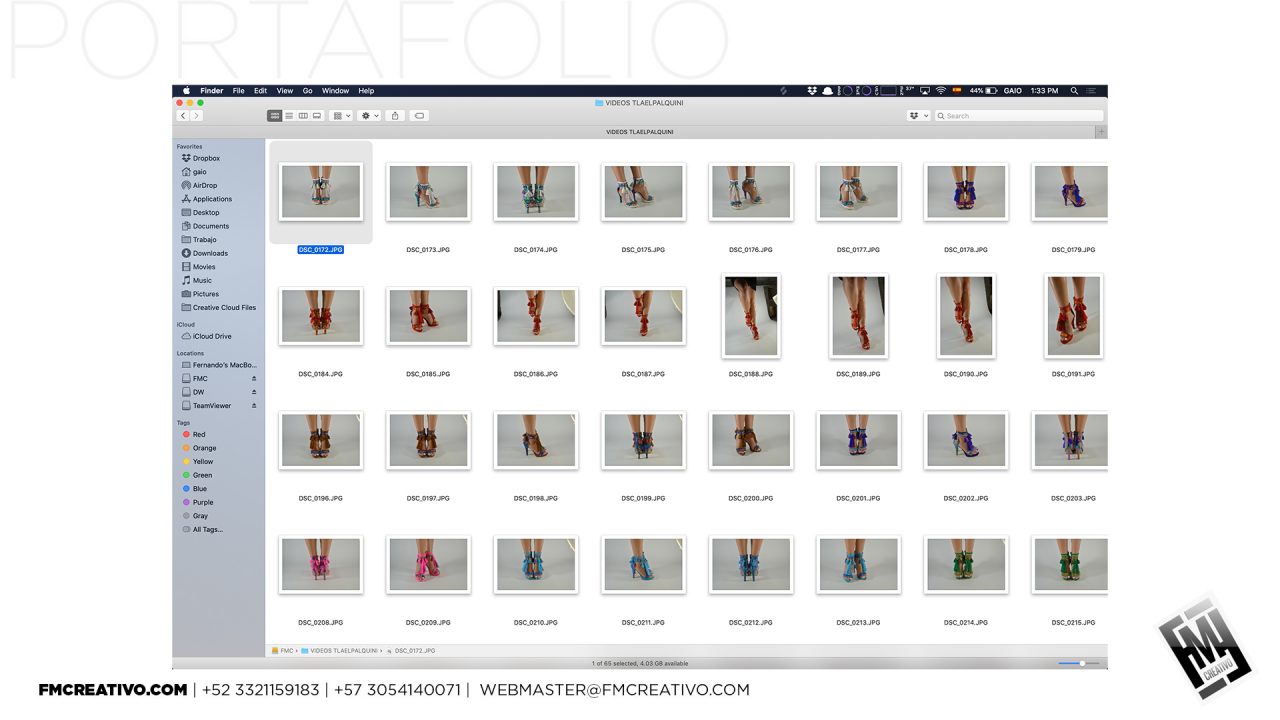
Task: Open the Go menu
Action: (308, 91)
